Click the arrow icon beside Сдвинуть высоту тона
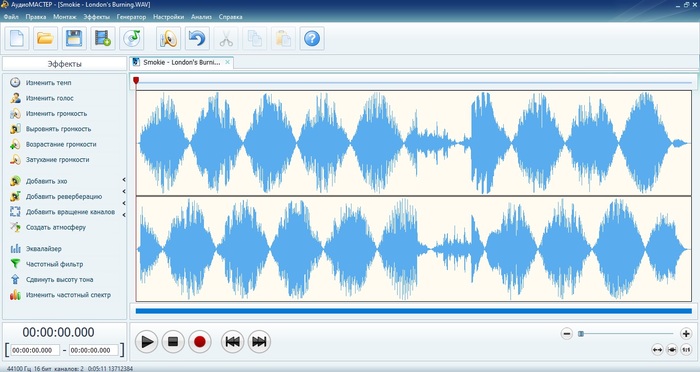700x372 pixels. tap(15, 279)
